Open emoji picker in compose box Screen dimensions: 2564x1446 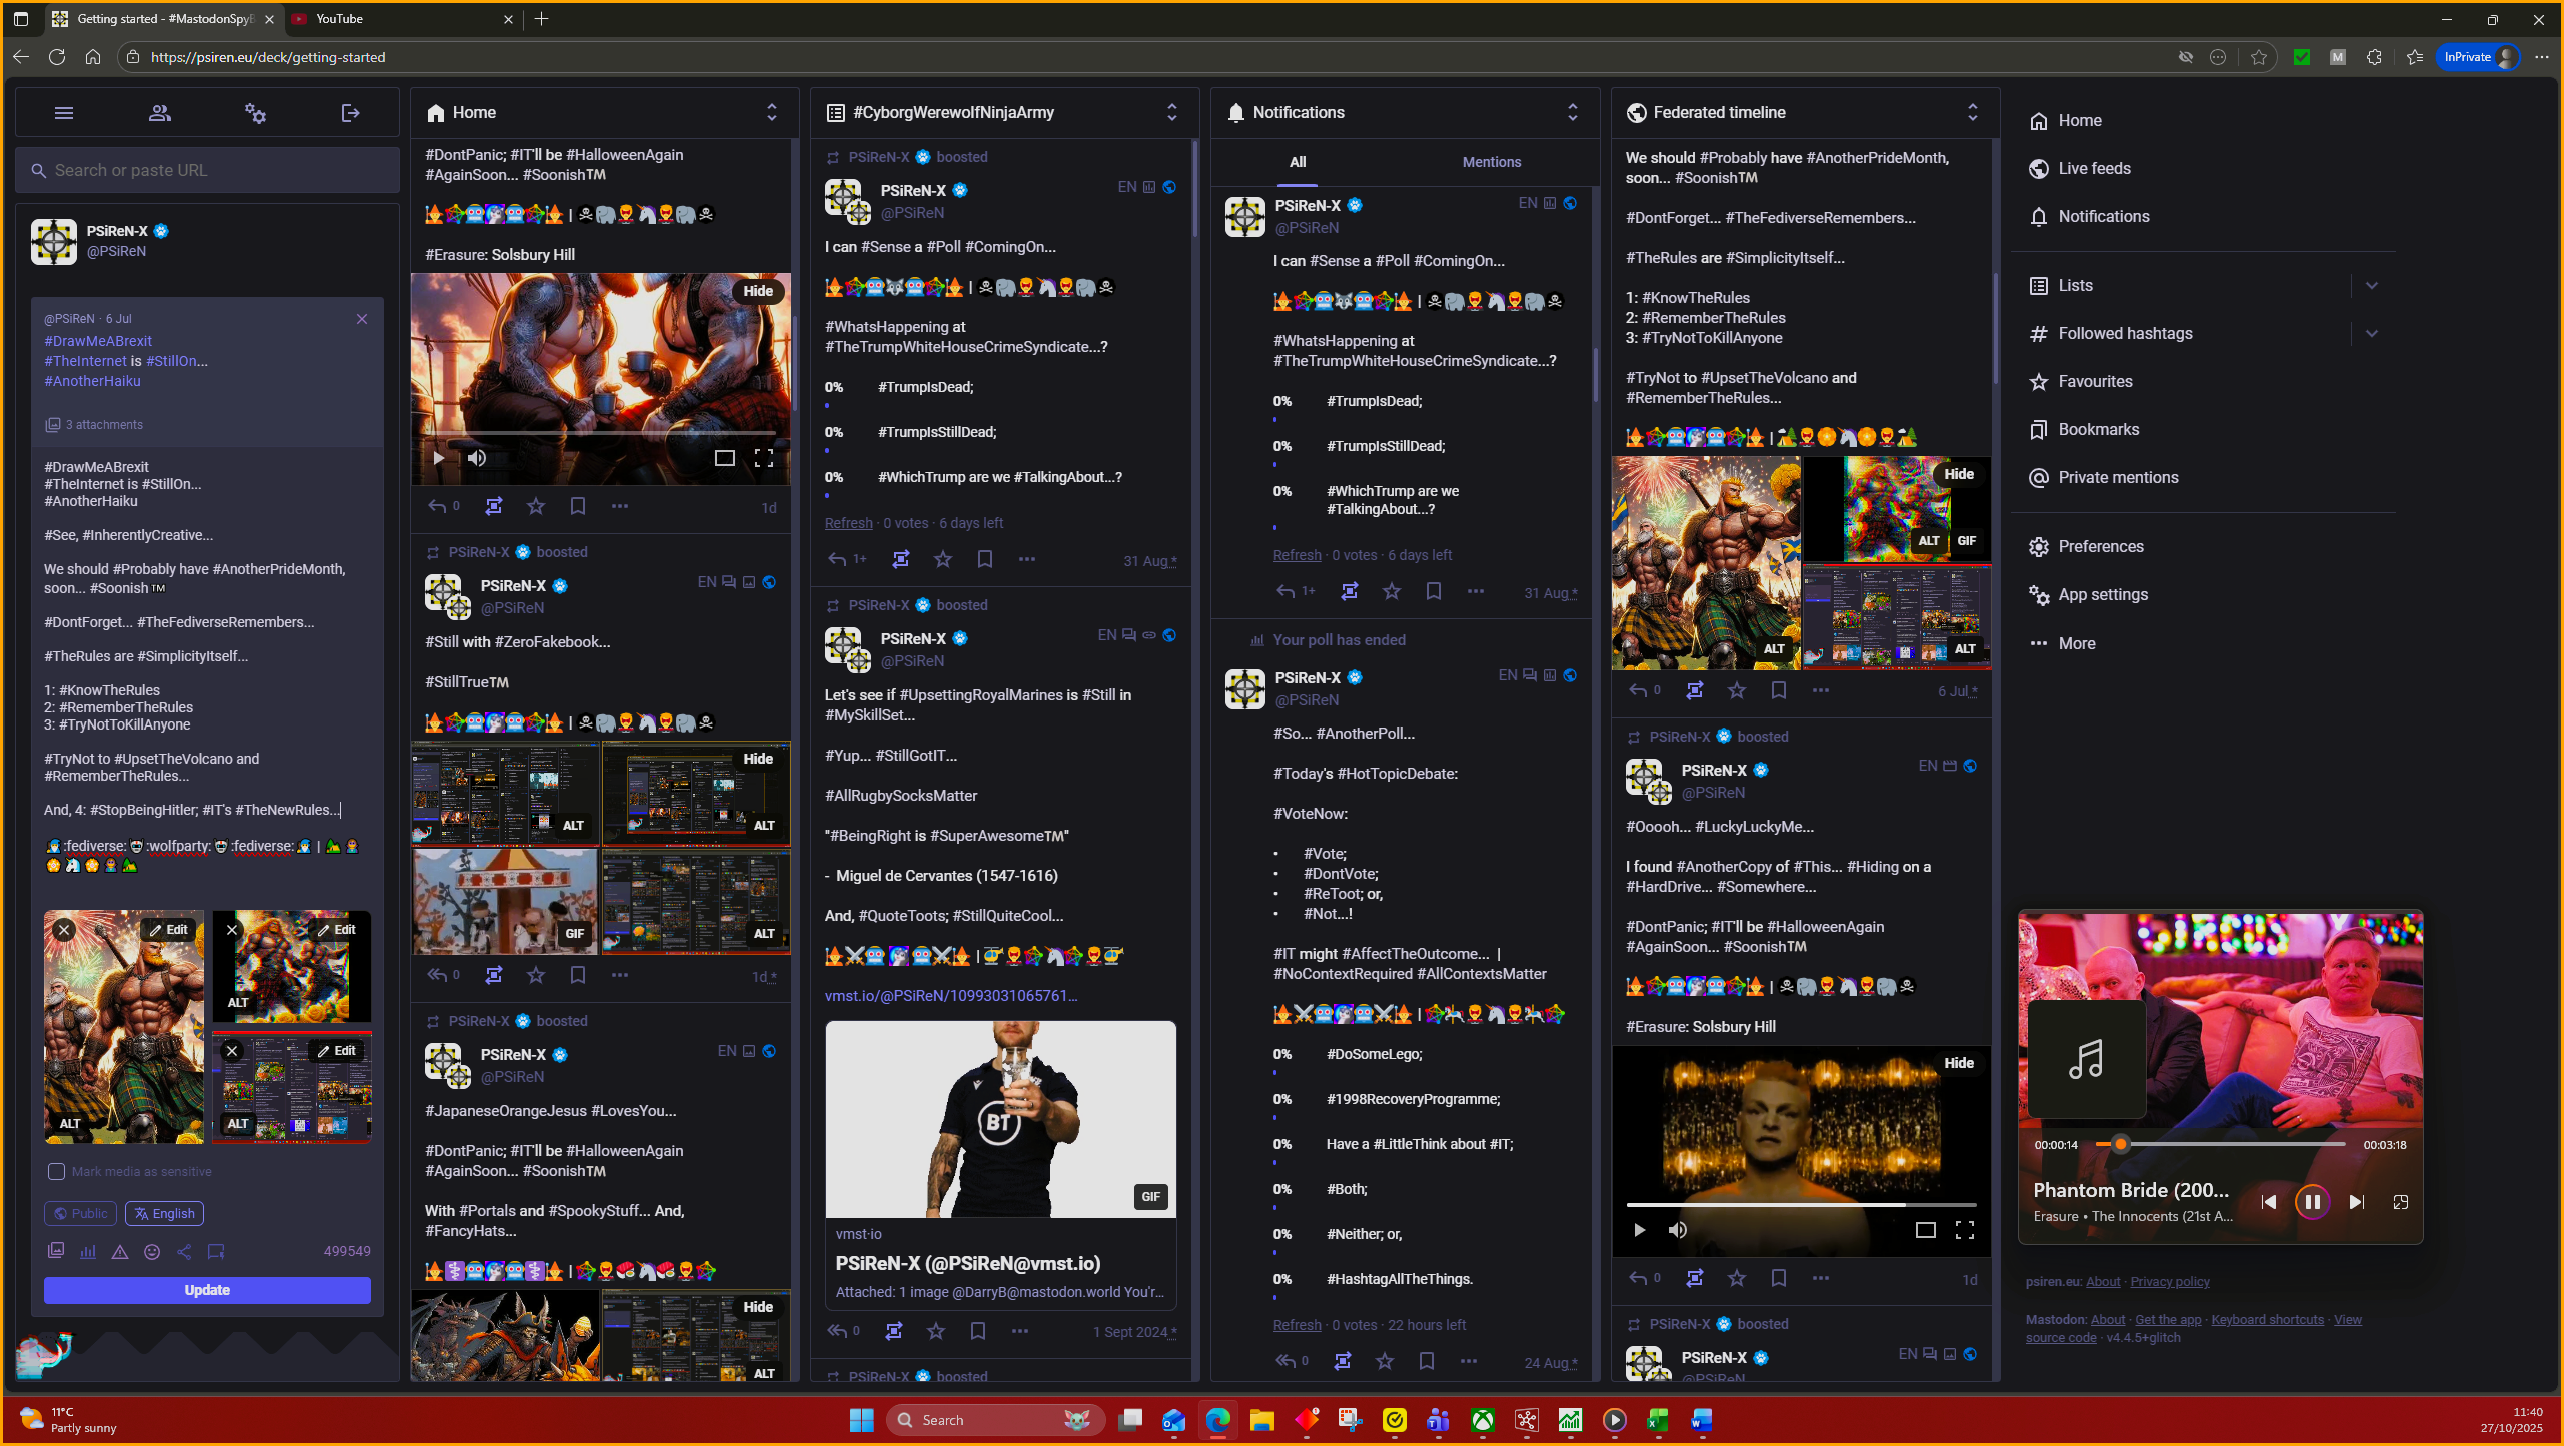[x=152, y=1251]
